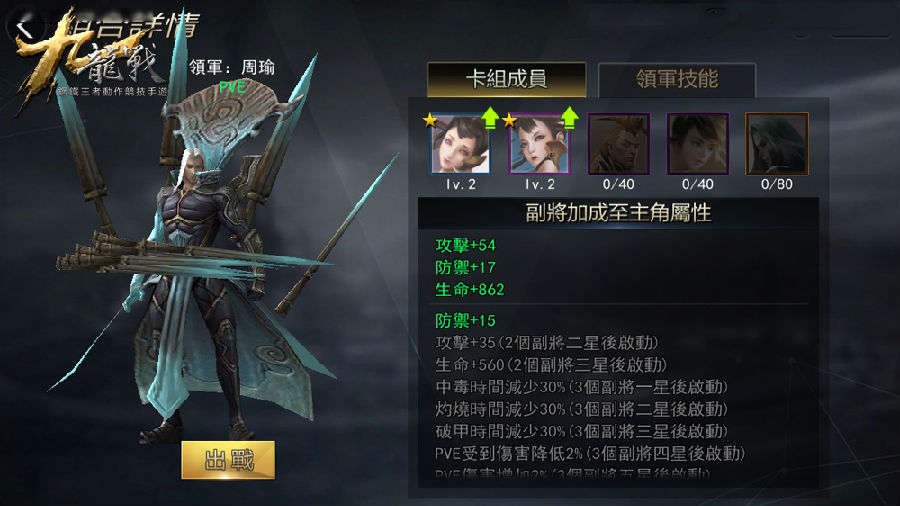
Task: Open locked general slot showing first 0/40
Action: click(618, 144)
